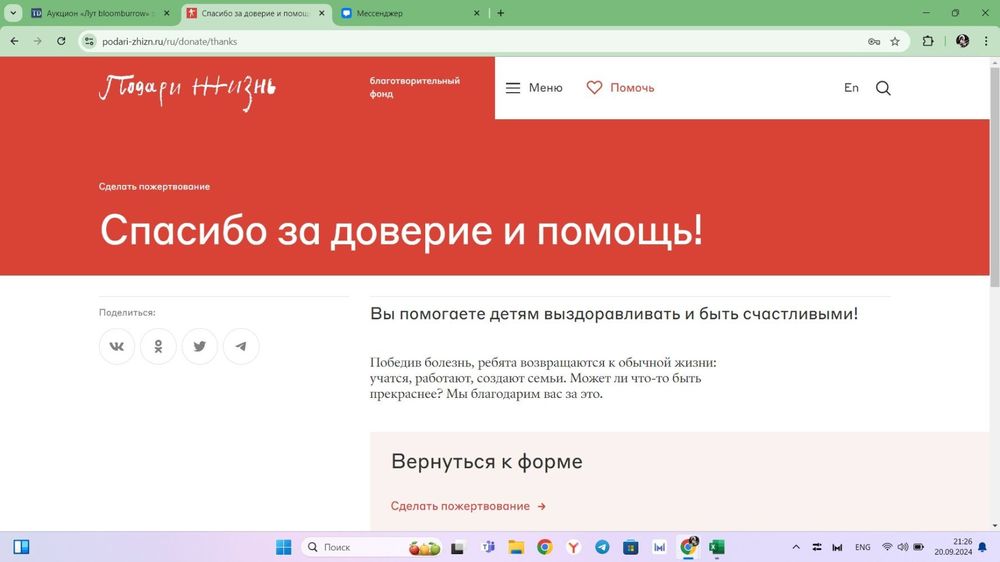The height and width of the screenshot is (562, 1000).
Task: Share via Odnoklassniki icon
Action: coord(158,346)
